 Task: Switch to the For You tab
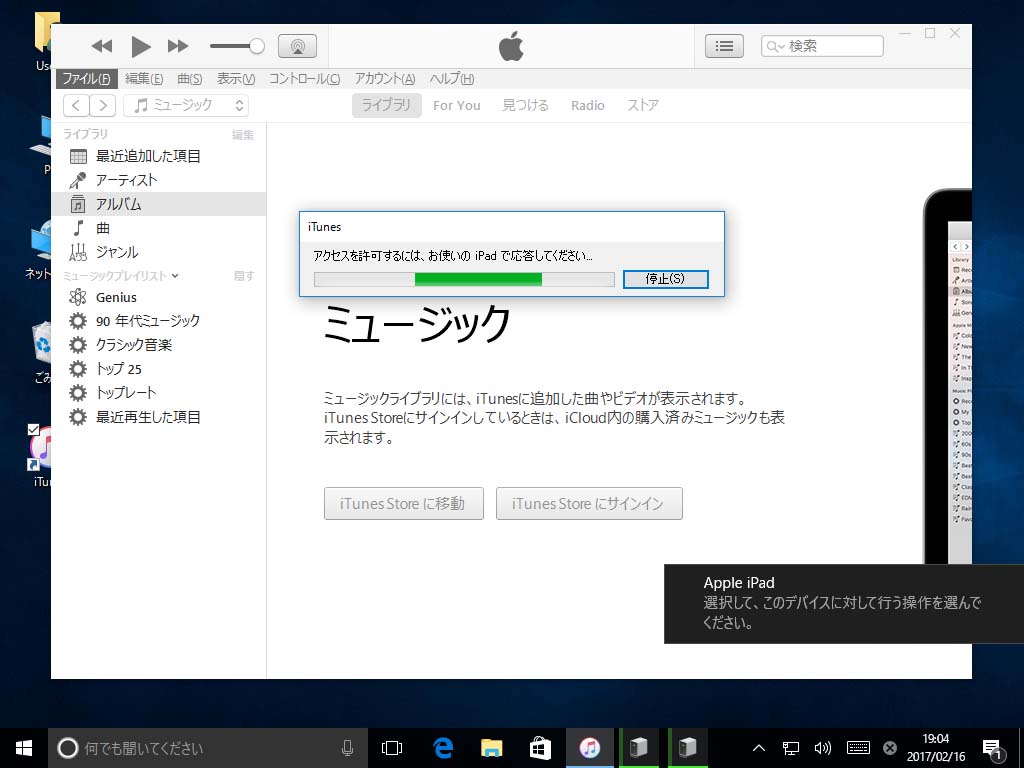tap(456, 105)
